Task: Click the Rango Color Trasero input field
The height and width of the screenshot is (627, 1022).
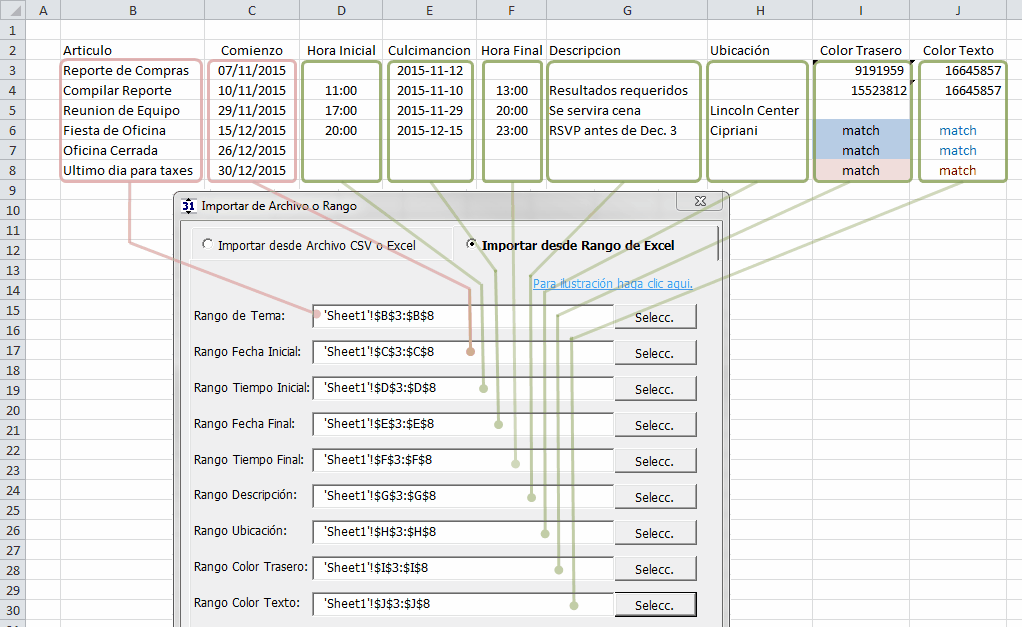Action: coord(462,568)
